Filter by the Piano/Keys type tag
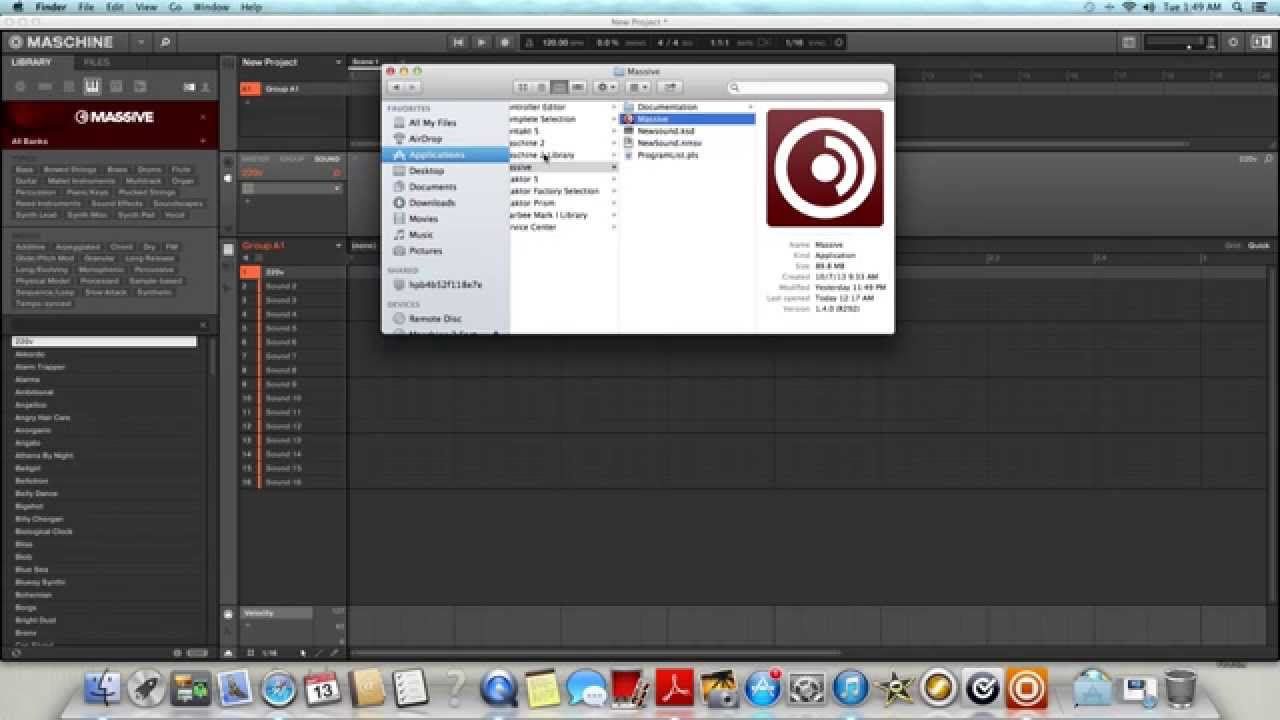The image size is (1280, 720). click(87, 192)
